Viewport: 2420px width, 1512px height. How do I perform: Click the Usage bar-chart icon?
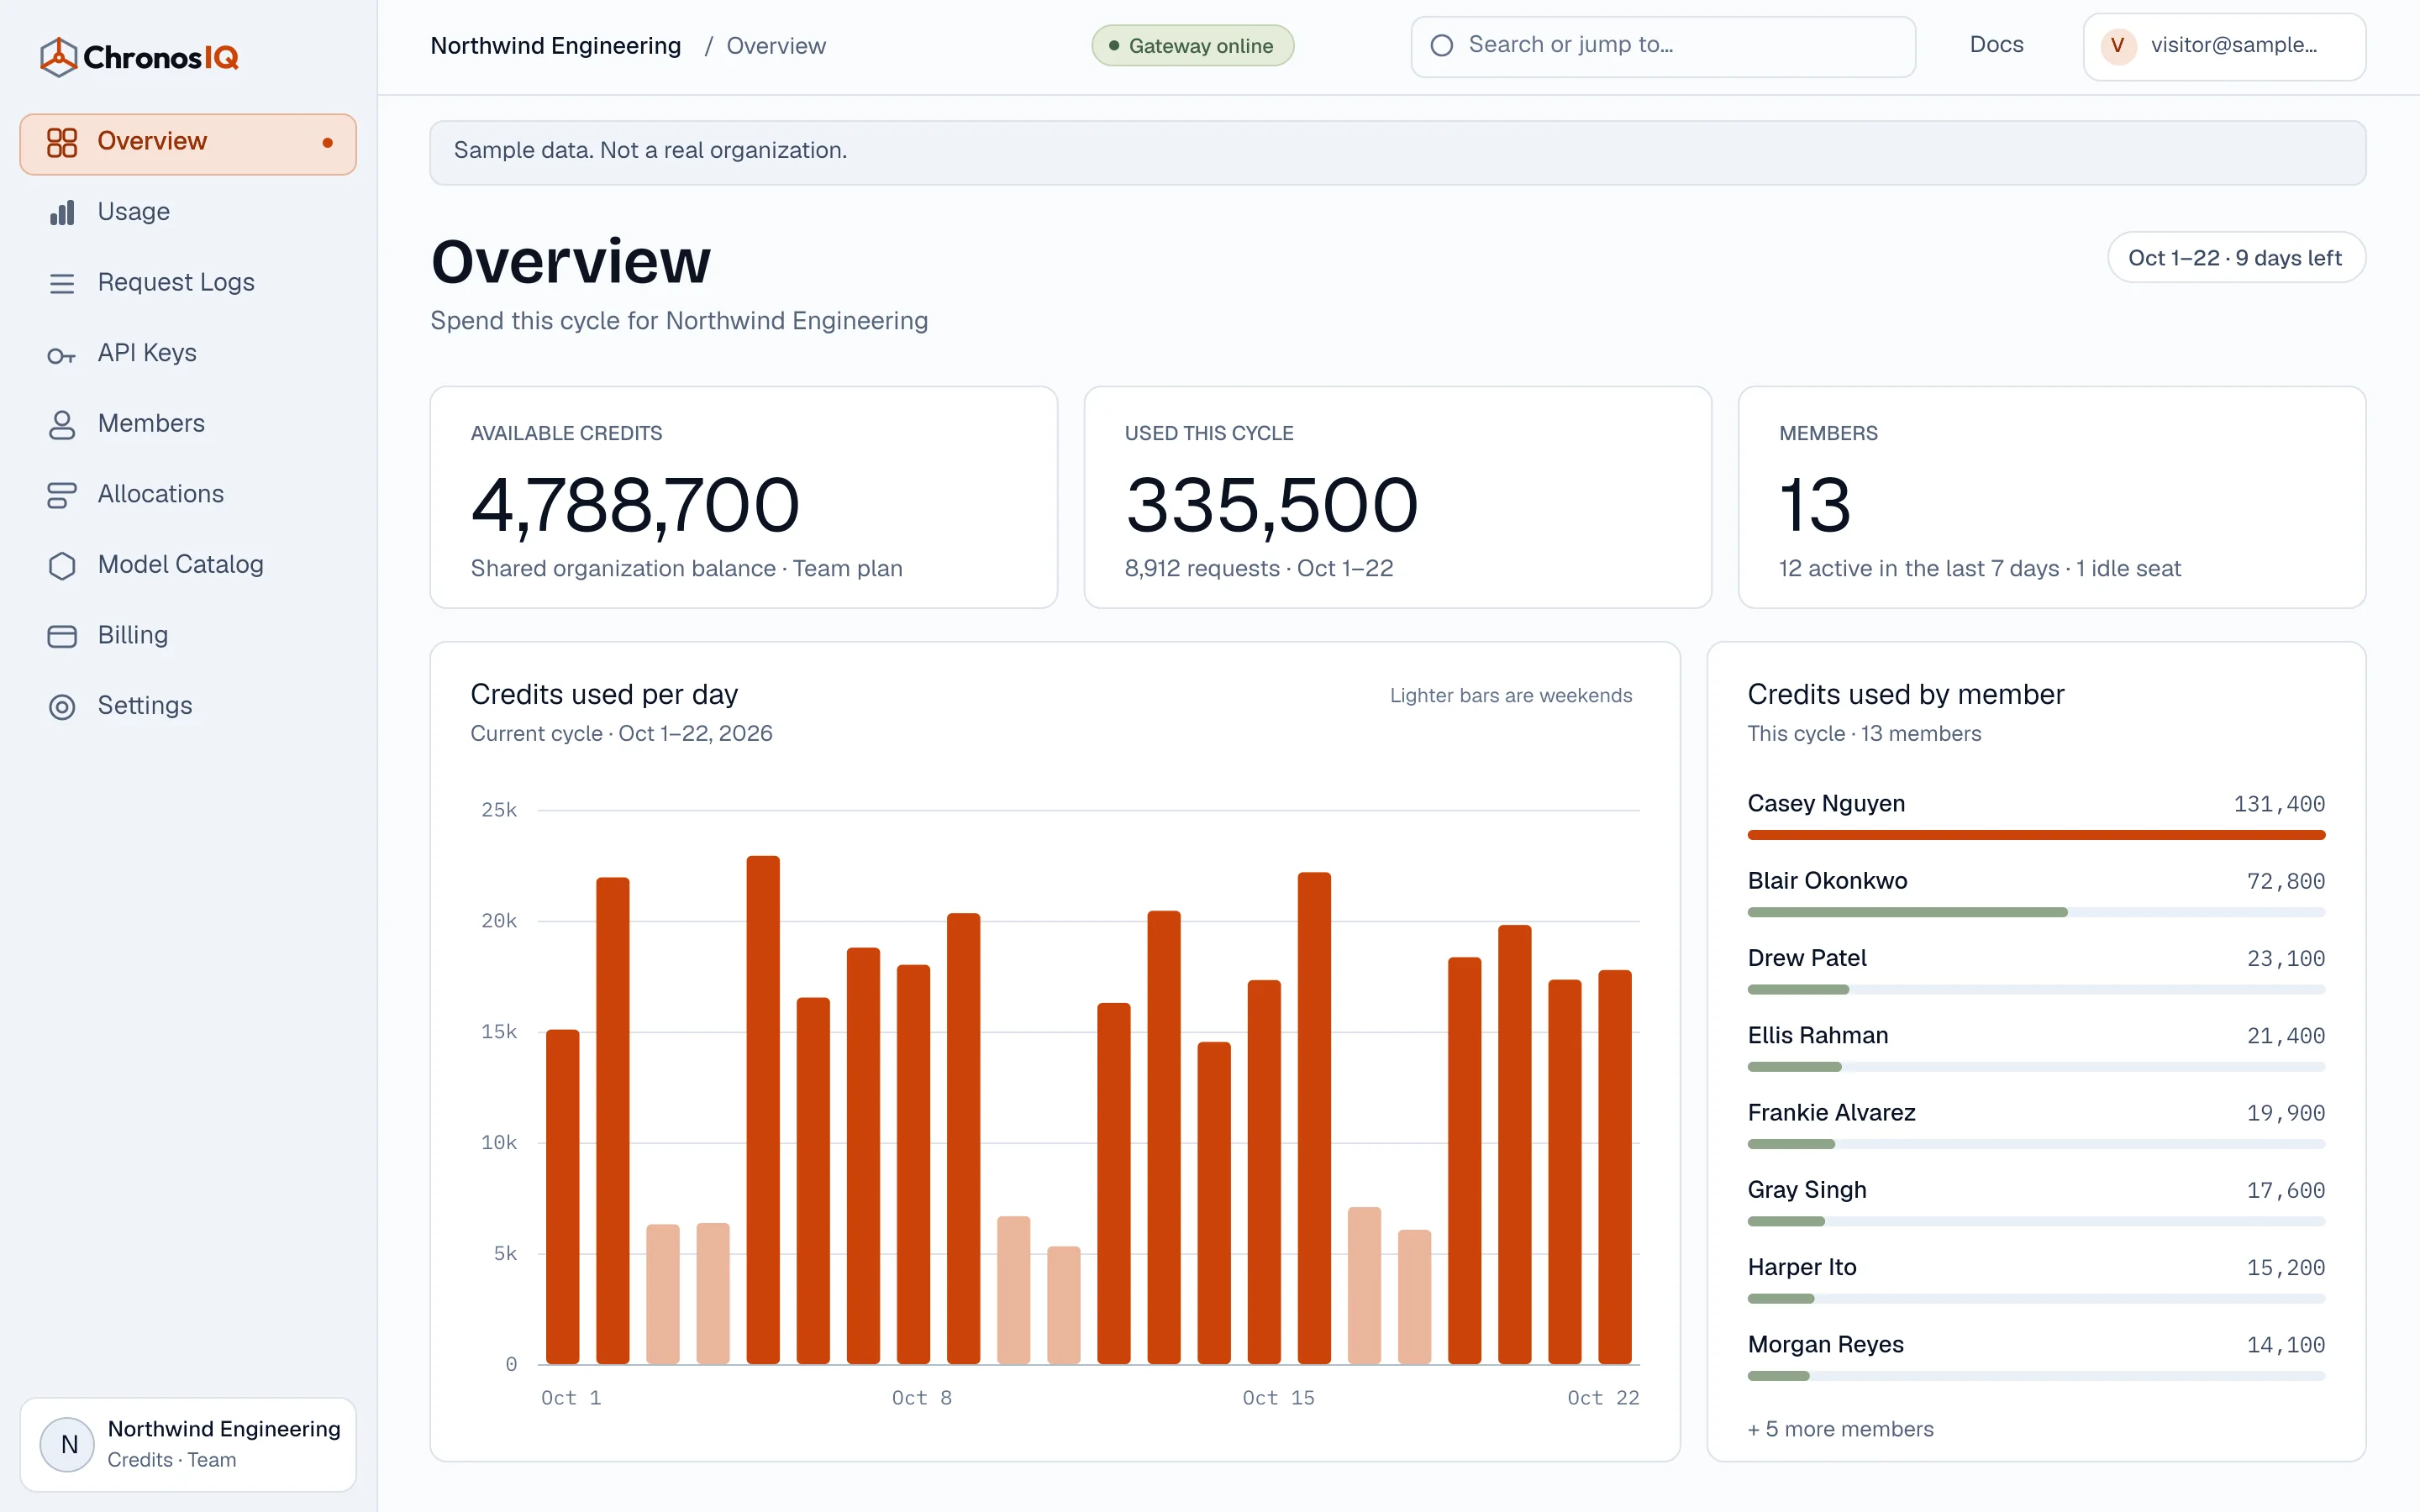click(x=62, y=212)
